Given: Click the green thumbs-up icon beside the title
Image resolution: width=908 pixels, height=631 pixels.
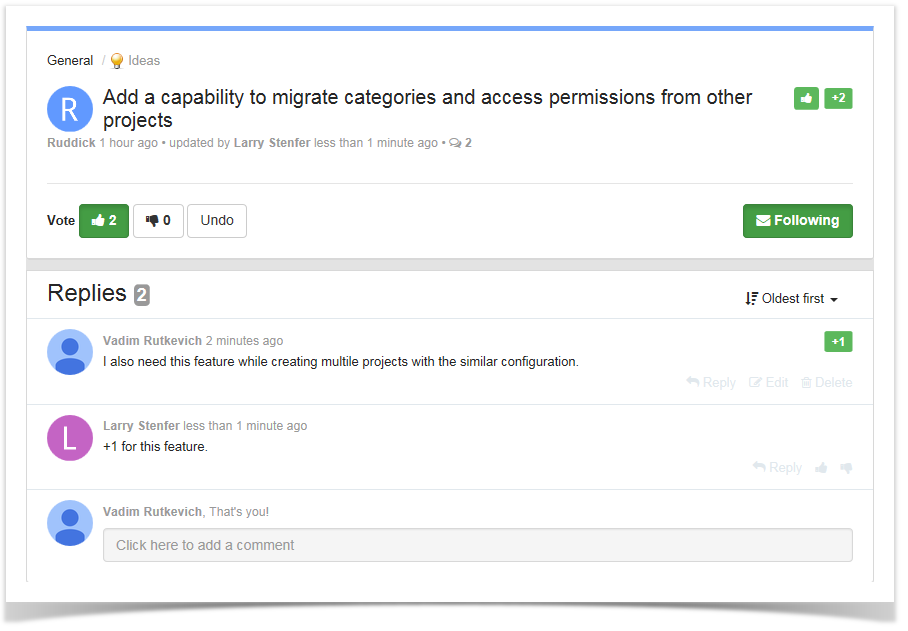Looking at the screenshot, I should [x=806, y=98].
